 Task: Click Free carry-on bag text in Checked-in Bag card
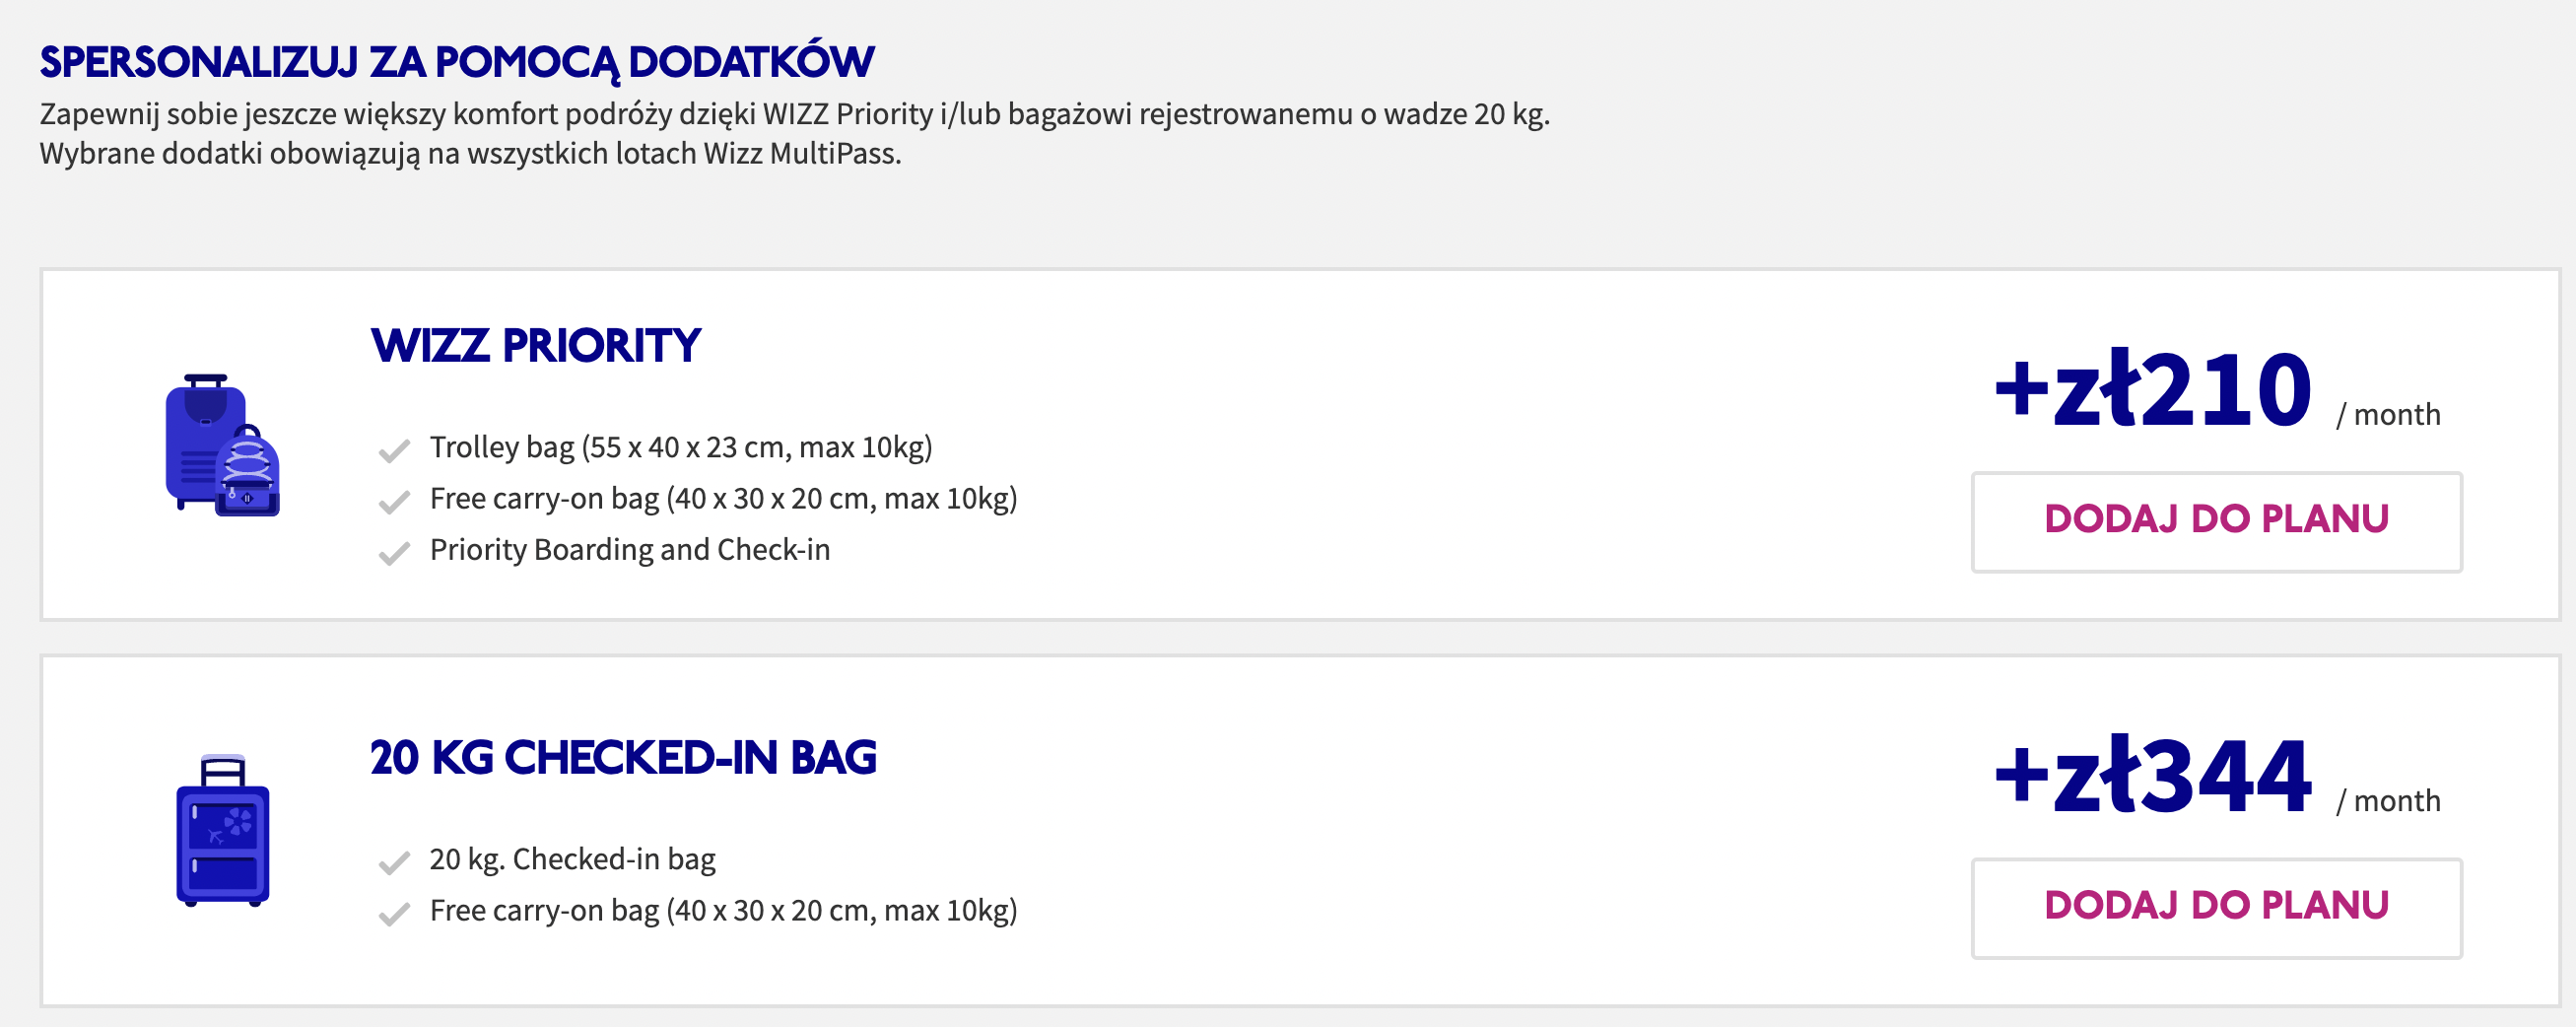coord(723,910)
